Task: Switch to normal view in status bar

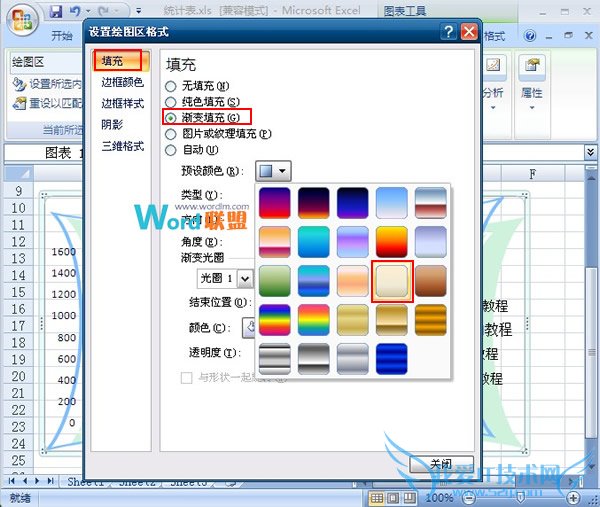Action: tap(377, 498)
